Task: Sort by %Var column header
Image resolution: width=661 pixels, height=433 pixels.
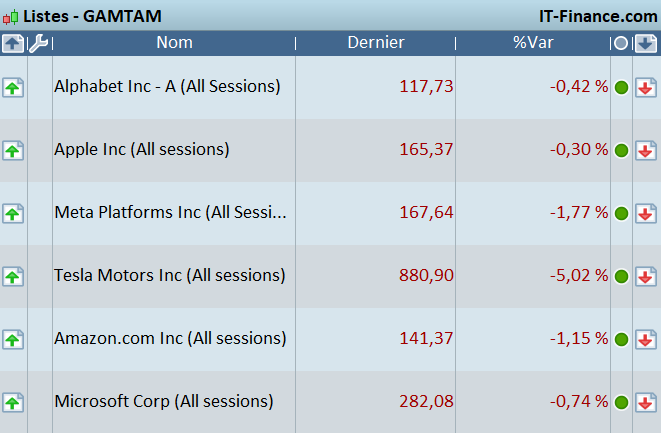Action: point(533,43)
